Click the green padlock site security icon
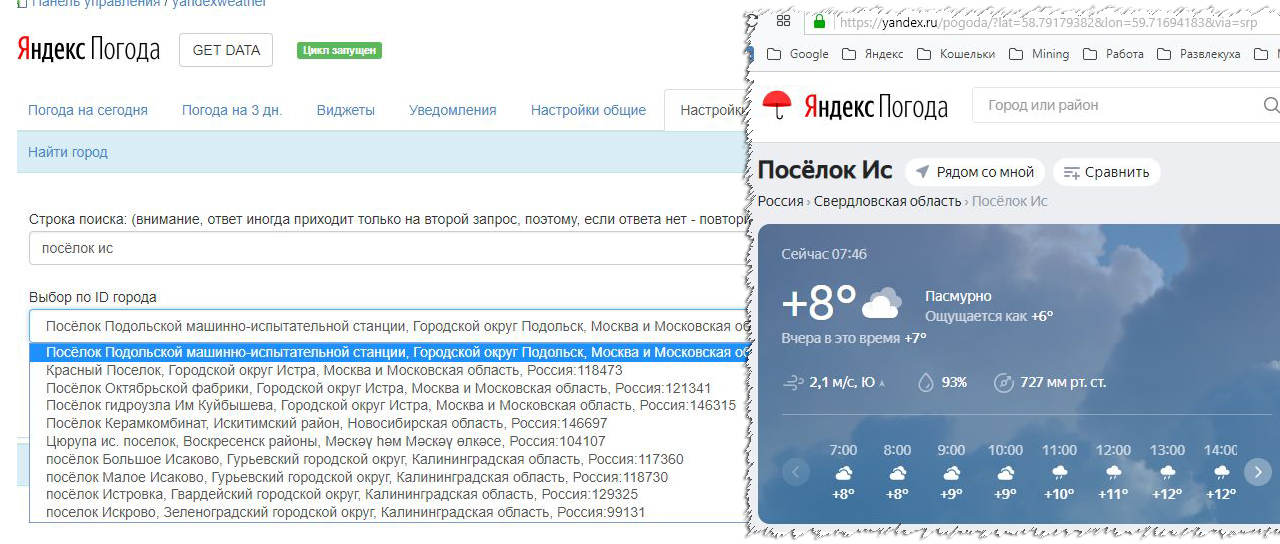 pyautogui.click(x=819, y=21)
